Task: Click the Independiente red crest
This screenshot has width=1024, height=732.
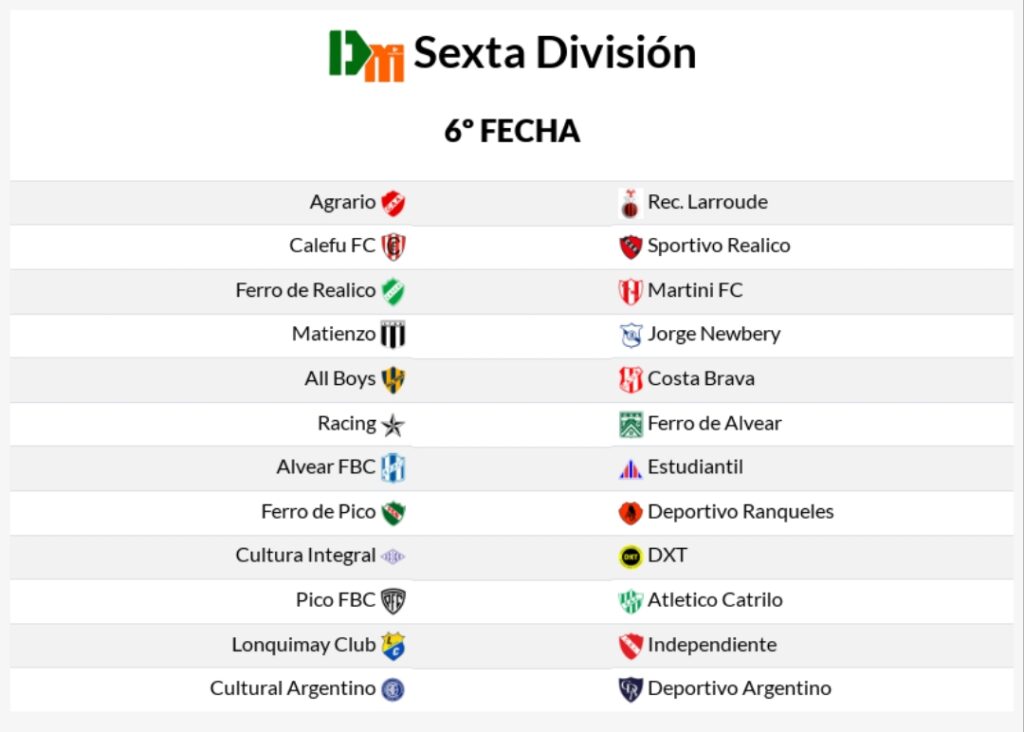Action: [630, 646]
